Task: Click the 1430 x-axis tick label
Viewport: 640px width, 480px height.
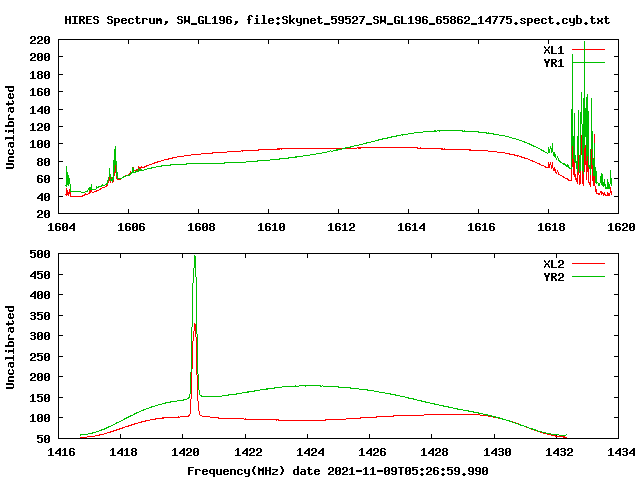Action: pyautogui.click(x=497, y=452)
